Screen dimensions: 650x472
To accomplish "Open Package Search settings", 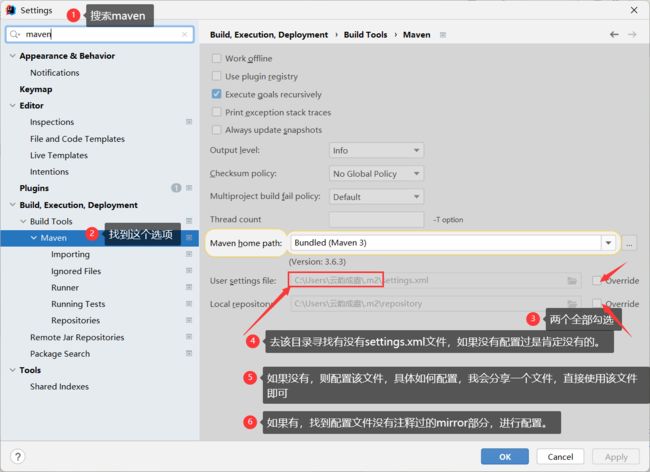I will pos(60,354).
